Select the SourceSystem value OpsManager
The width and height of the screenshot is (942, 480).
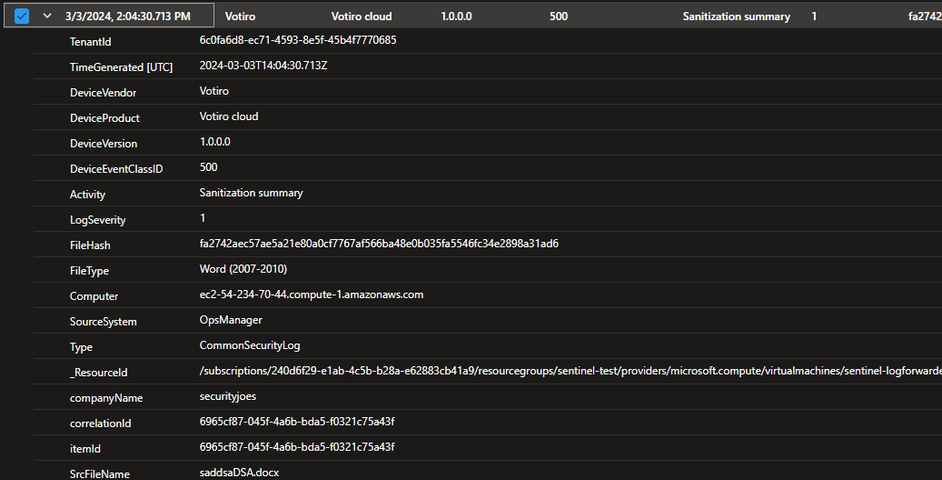click(231, 320)
